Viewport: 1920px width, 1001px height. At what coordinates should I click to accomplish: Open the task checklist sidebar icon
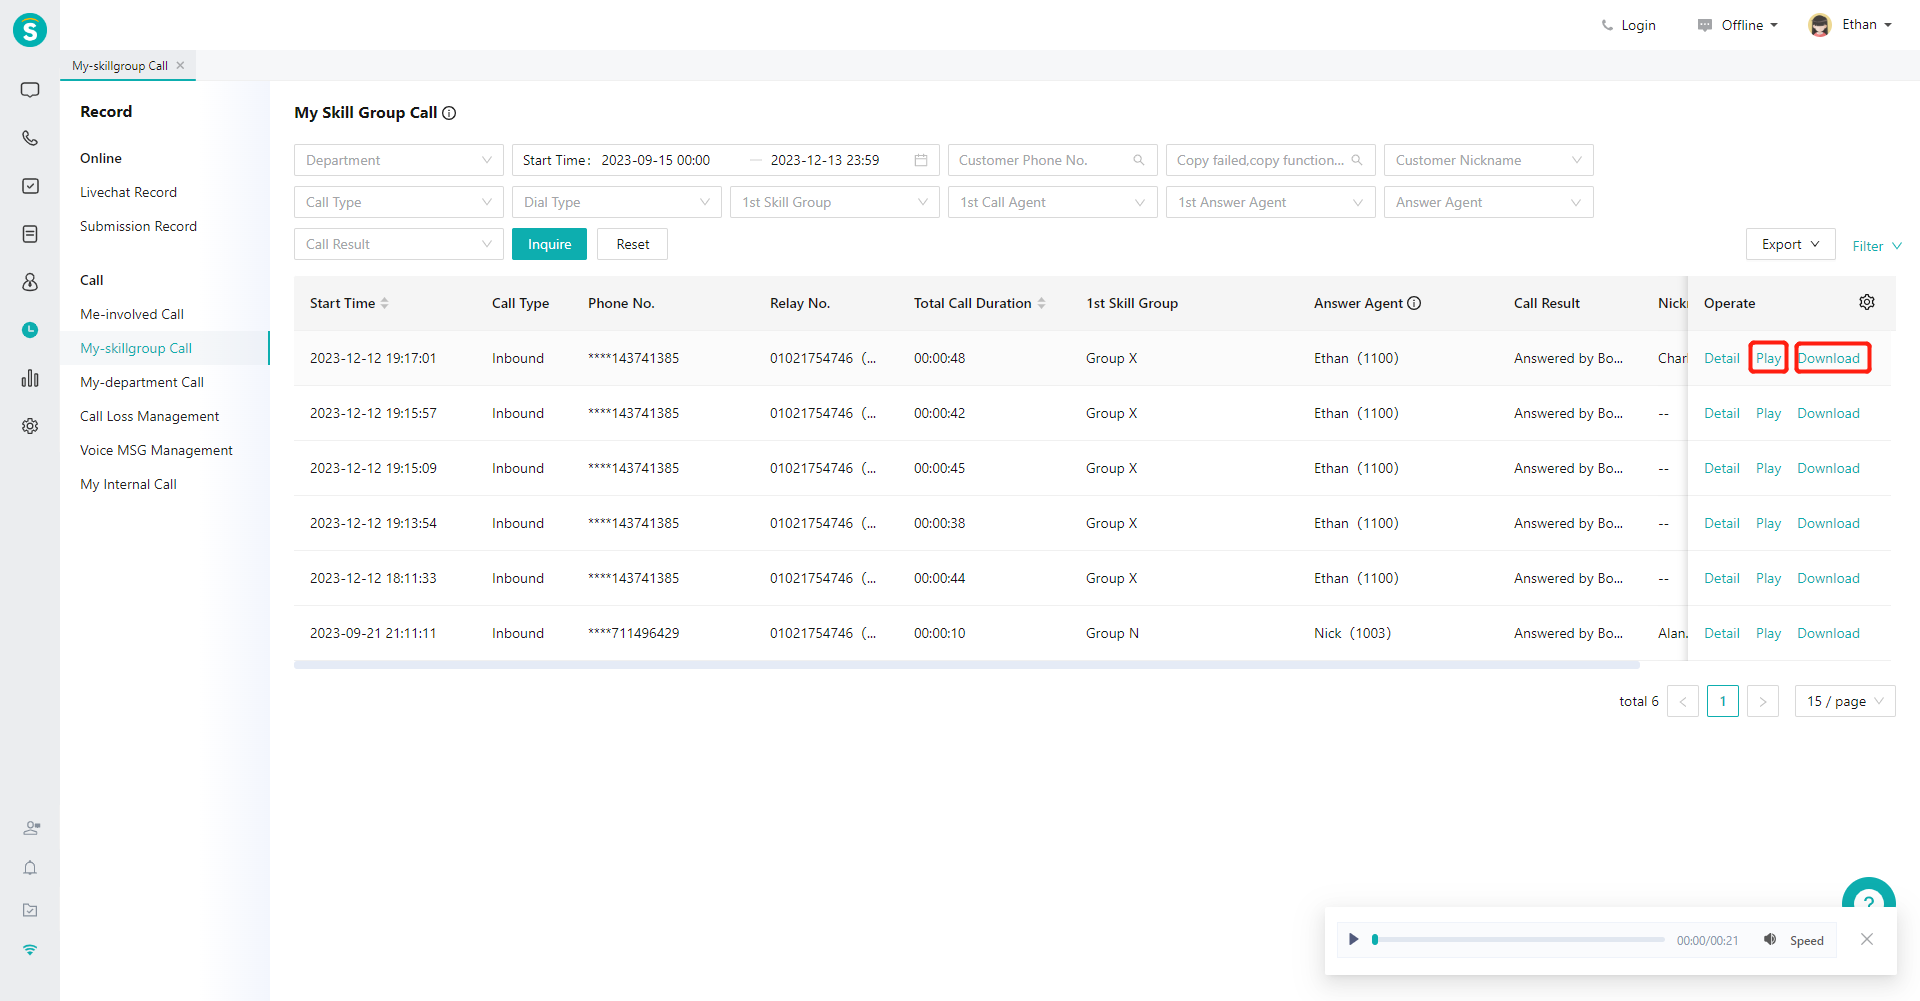[30, 186]
